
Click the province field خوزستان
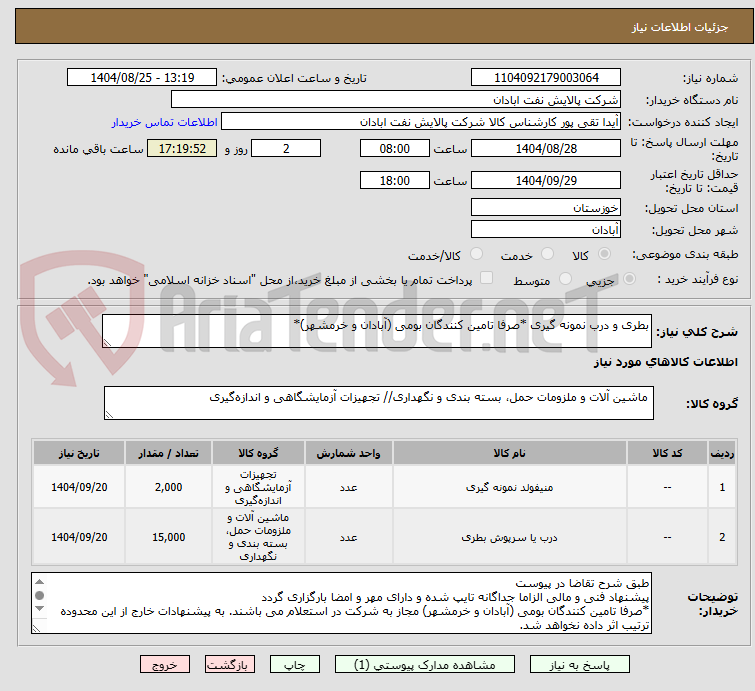click(x=546, y=208)
